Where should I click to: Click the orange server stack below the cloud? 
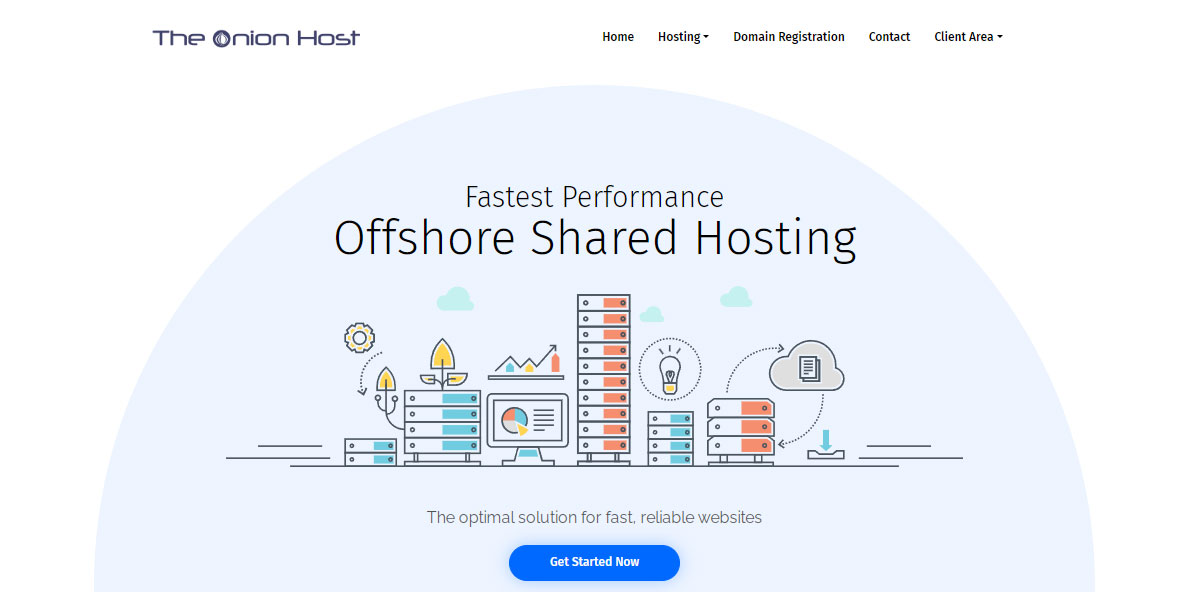741,431
